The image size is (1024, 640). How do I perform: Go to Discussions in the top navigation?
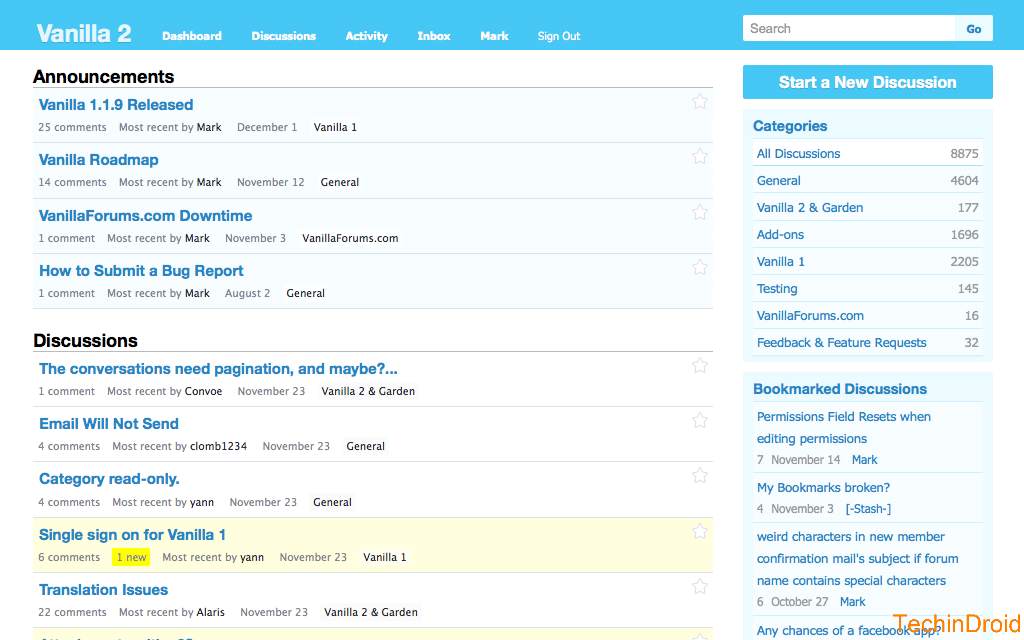pos(283,36)
